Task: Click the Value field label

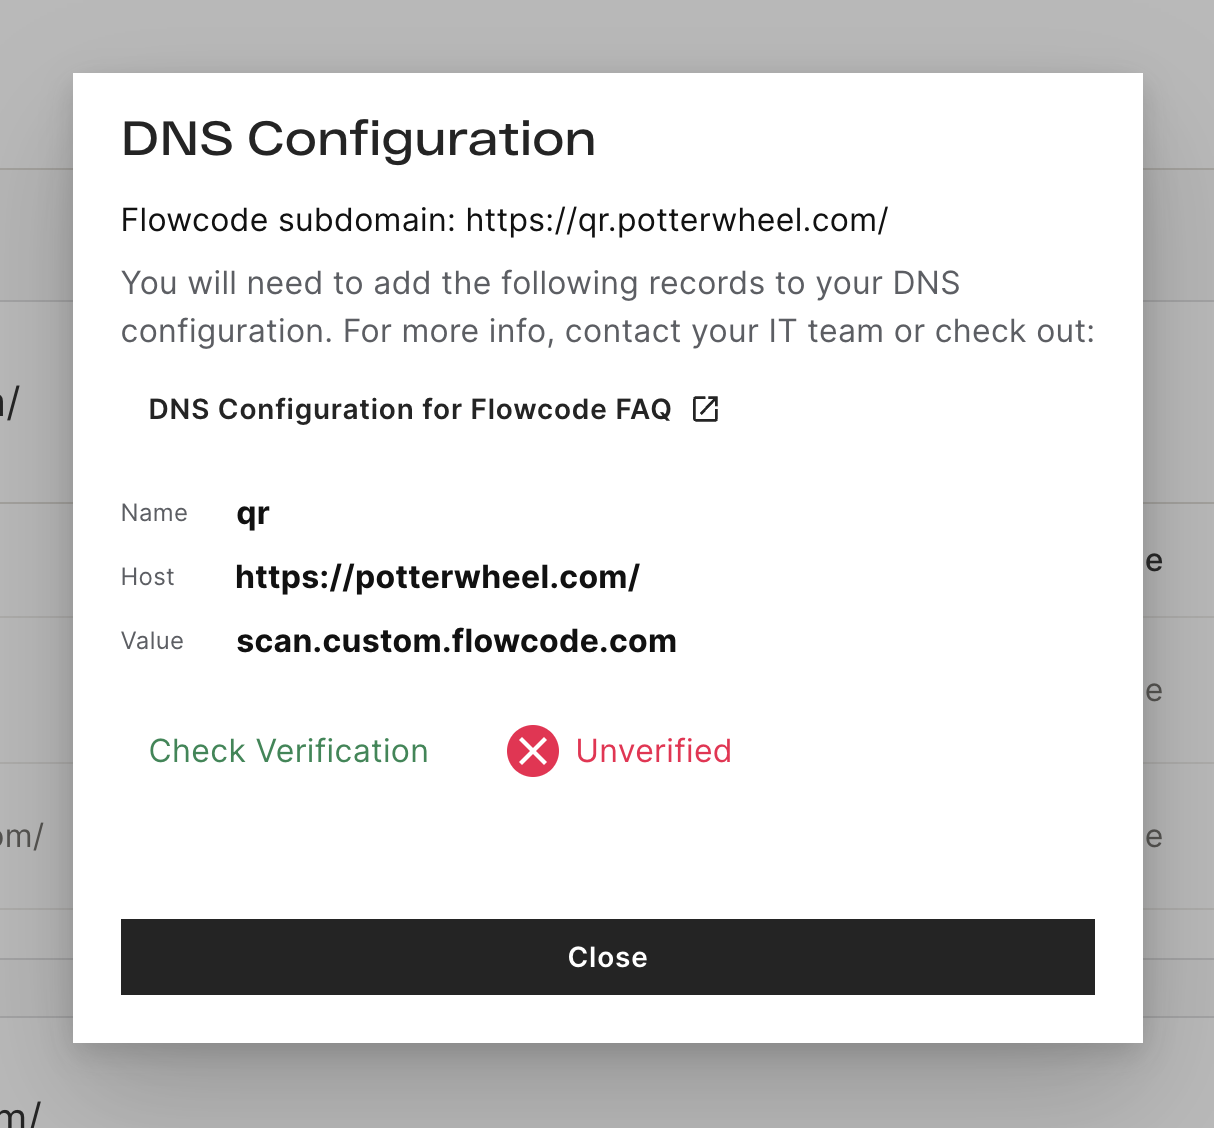Action: tap(152, 641)
